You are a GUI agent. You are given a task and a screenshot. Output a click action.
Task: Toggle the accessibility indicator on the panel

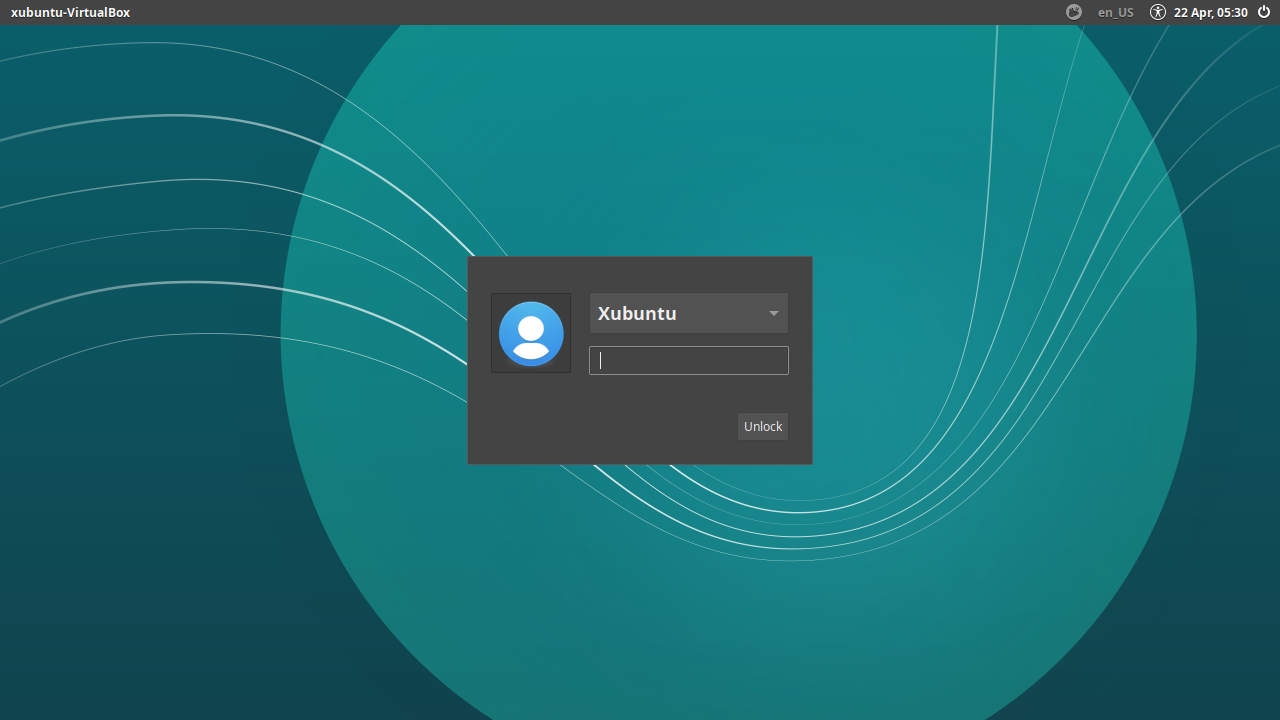point(1157,12)
